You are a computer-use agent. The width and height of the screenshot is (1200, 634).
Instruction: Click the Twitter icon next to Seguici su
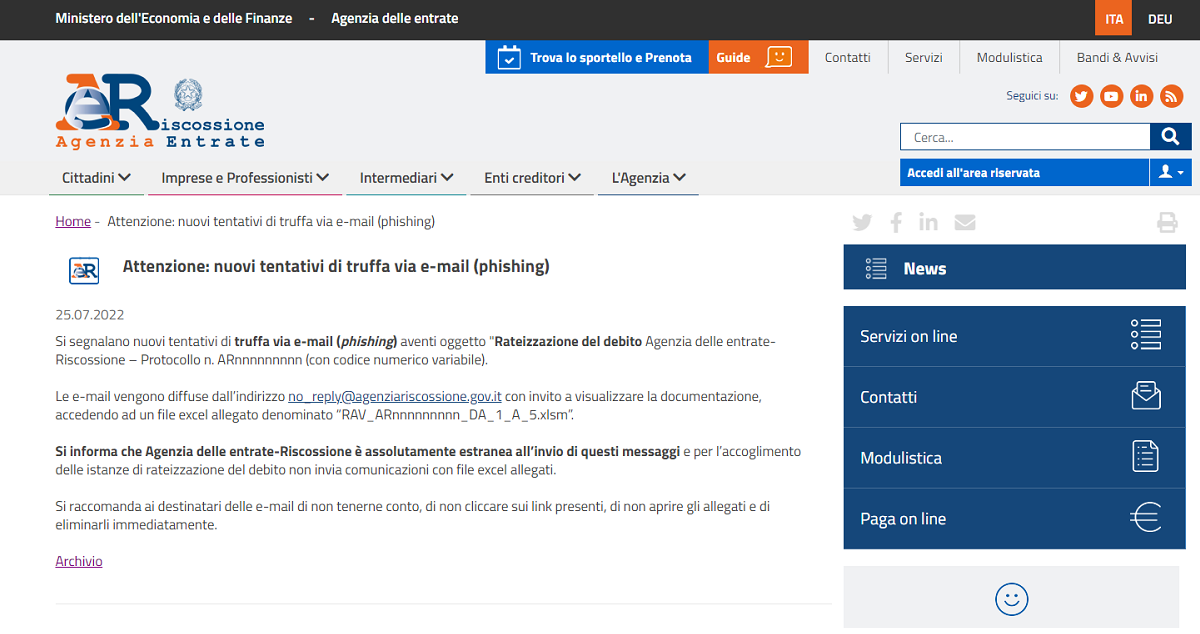(x=1081, y=96)
